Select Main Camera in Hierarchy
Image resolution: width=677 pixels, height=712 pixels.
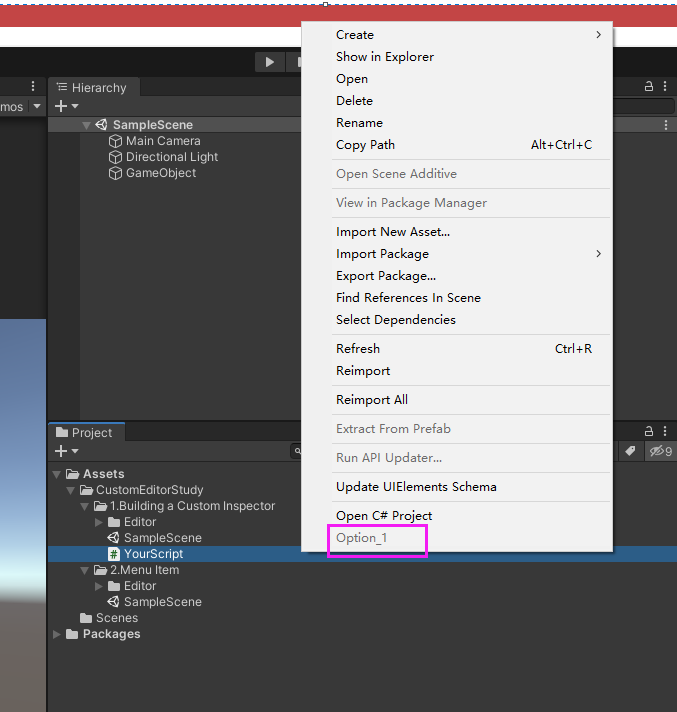(163, 141)
